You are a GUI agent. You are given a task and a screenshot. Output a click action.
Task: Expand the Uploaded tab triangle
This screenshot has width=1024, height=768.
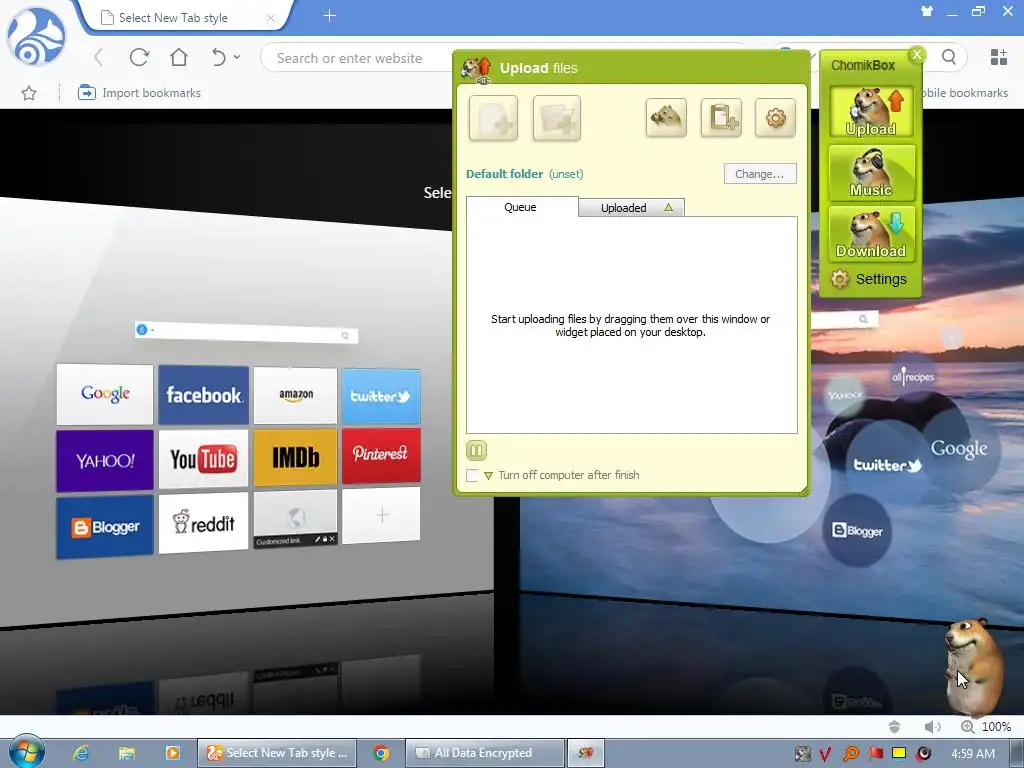(x=668, y=208)
